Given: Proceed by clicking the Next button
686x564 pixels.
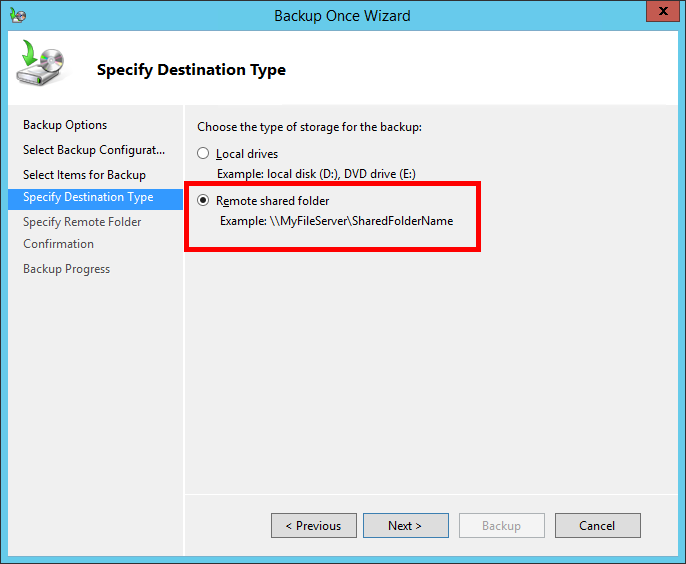Looking at the screenshot, I should tap(405, 526).
